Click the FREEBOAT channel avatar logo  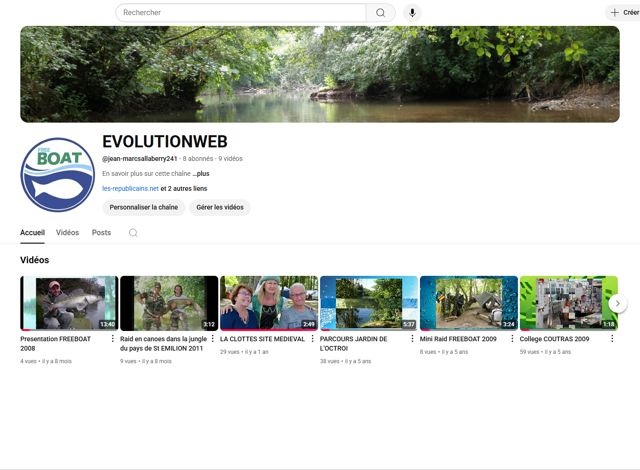(x=57, y=174)
